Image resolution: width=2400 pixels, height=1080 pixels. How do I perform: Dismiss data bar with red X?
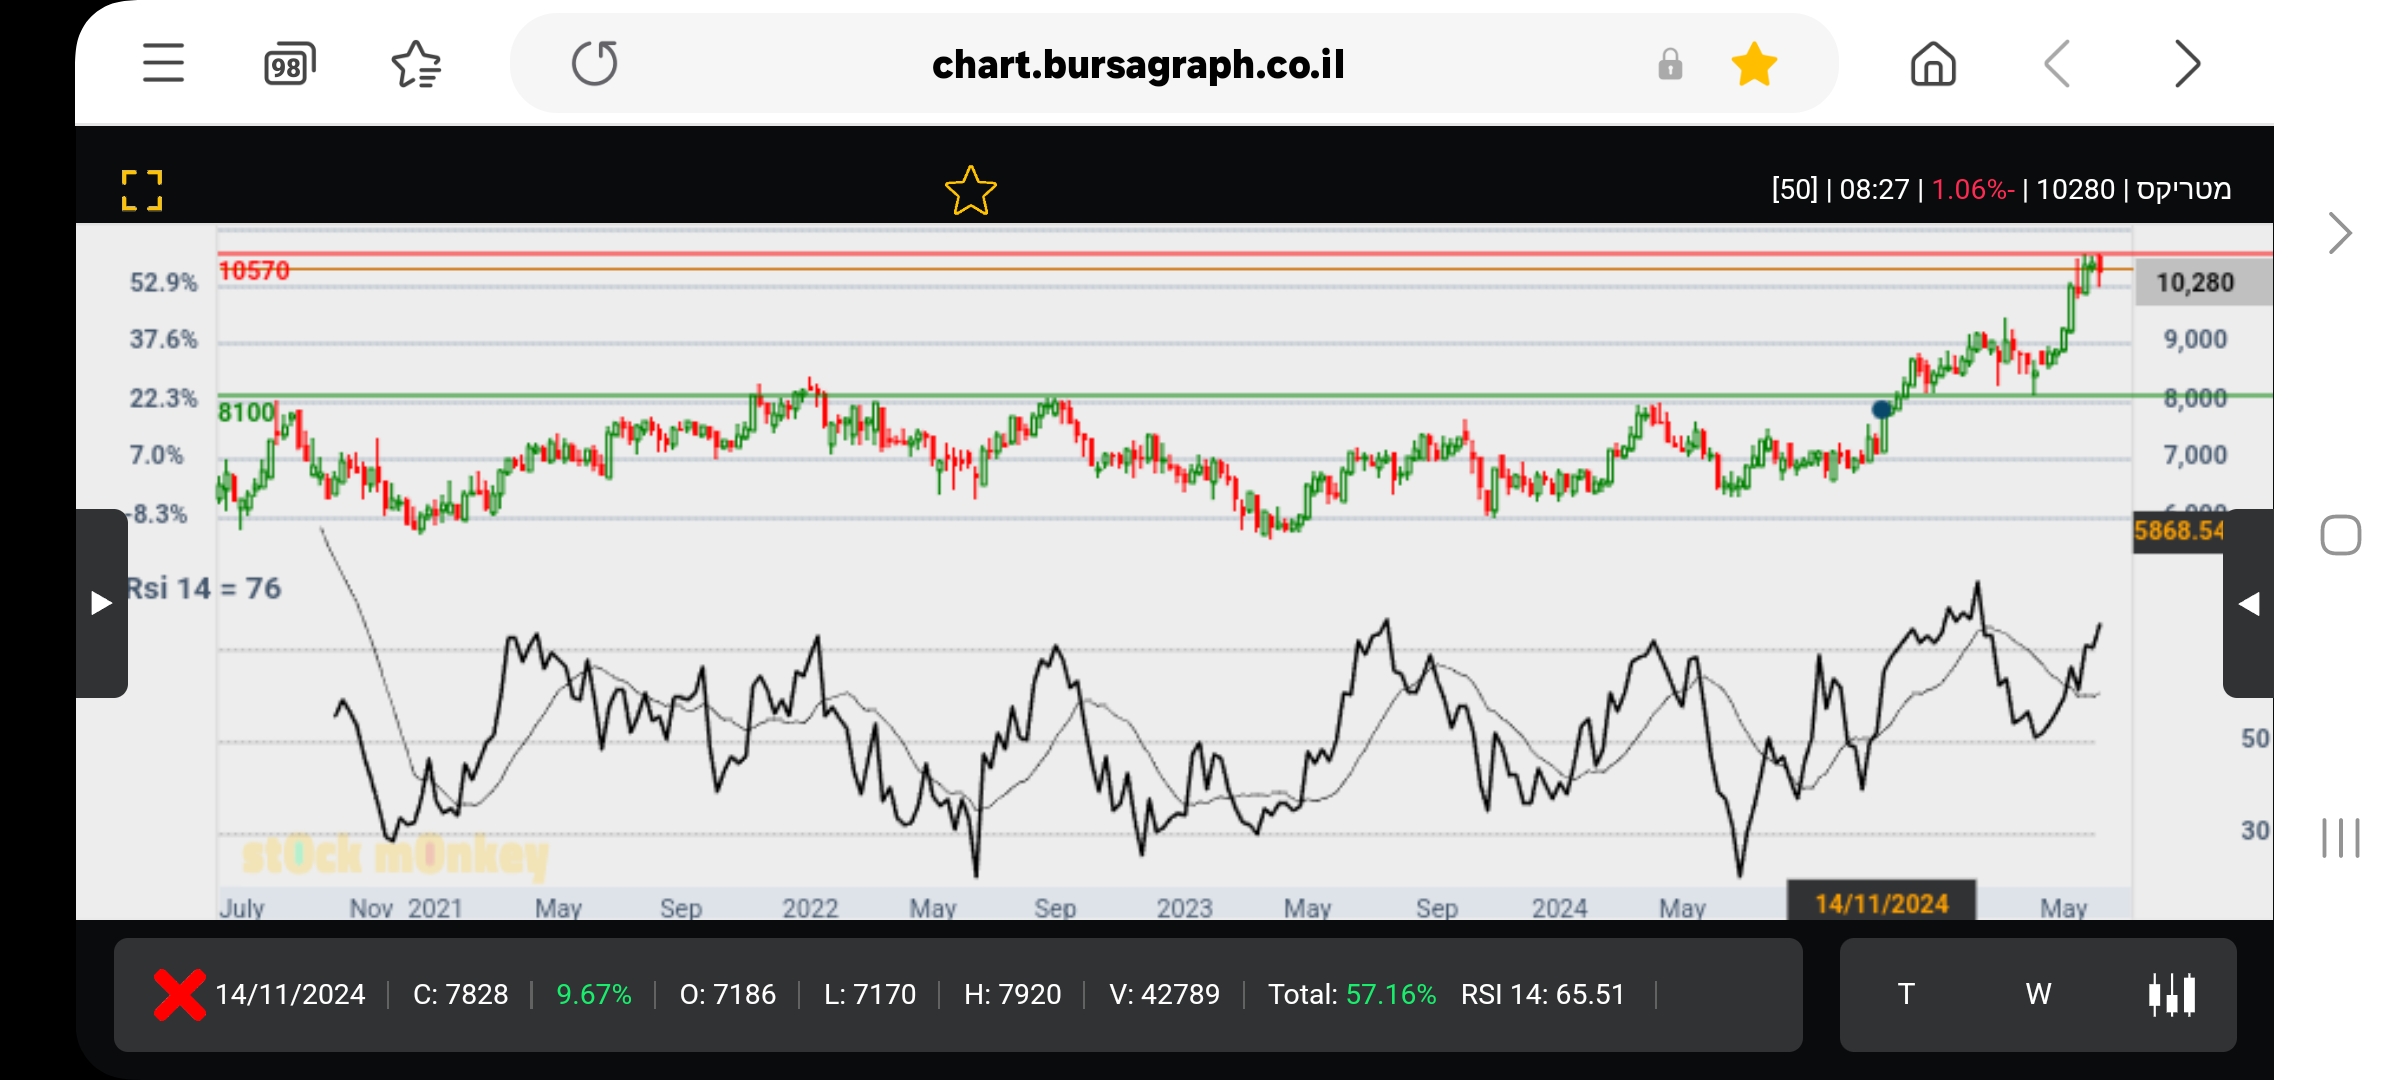(179, 995)
